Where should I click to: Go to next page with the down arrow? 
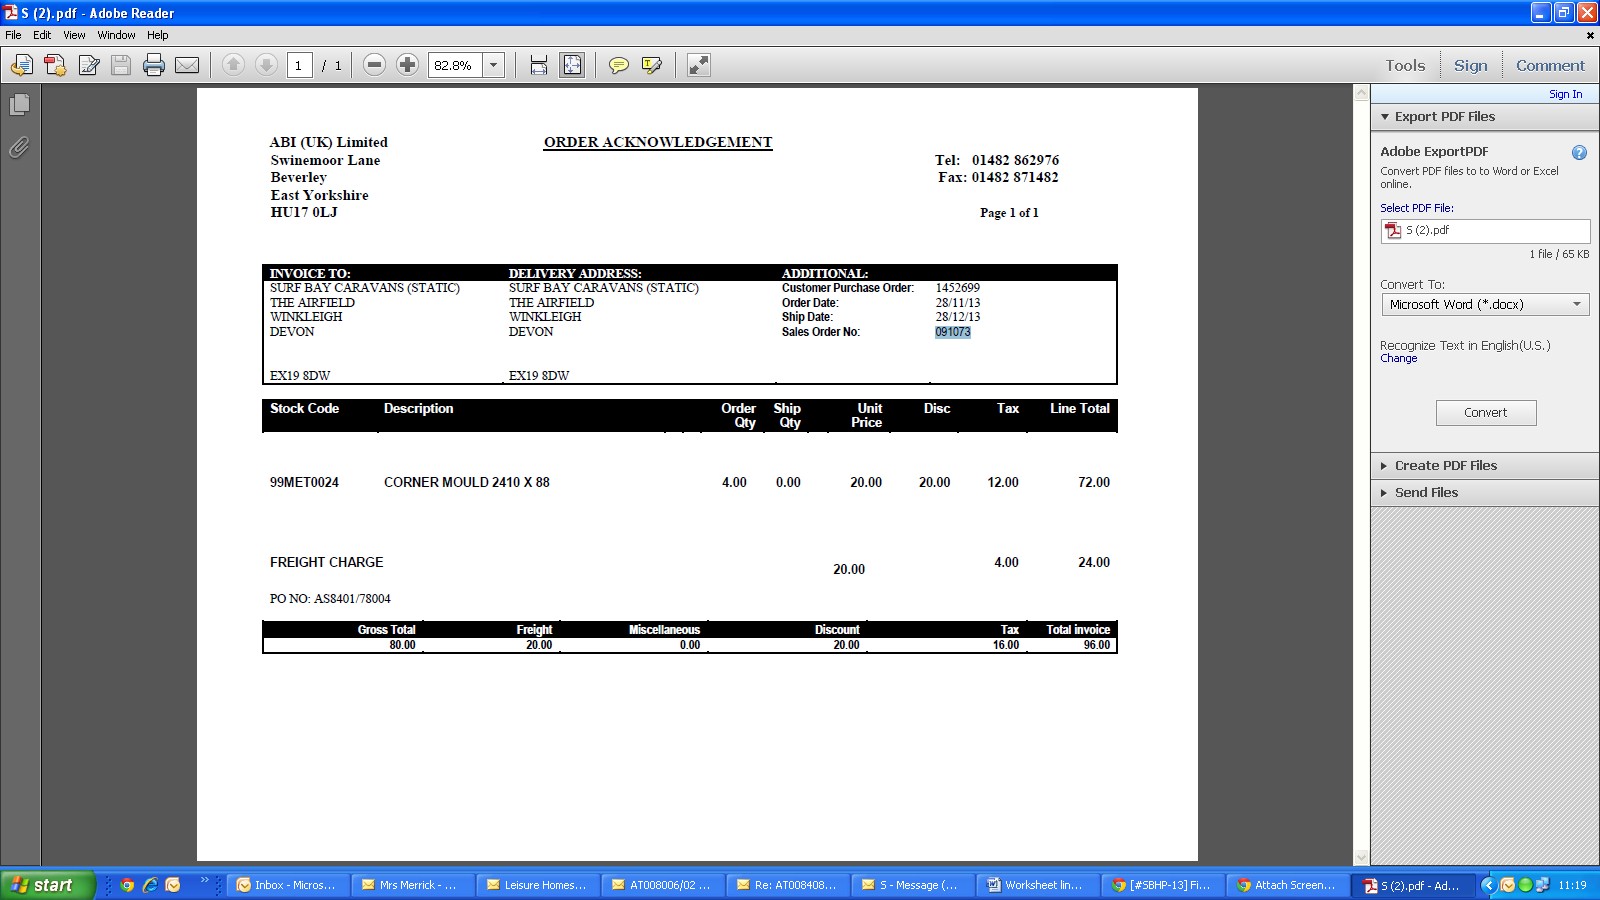tap(266, 65)
